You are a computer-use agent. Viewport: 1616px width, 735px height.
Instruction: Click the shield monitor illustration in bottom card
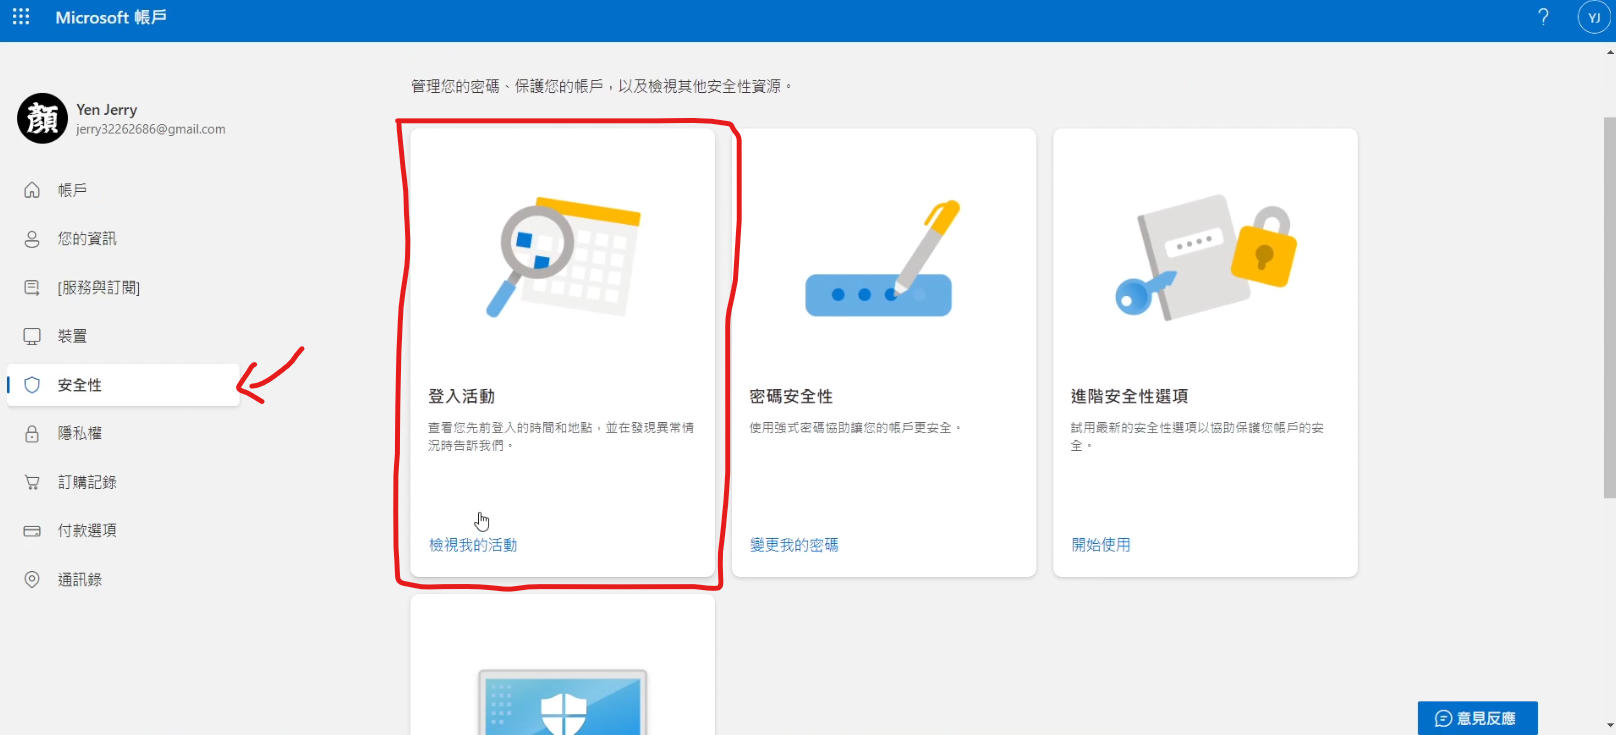click(x=563, y=702)
